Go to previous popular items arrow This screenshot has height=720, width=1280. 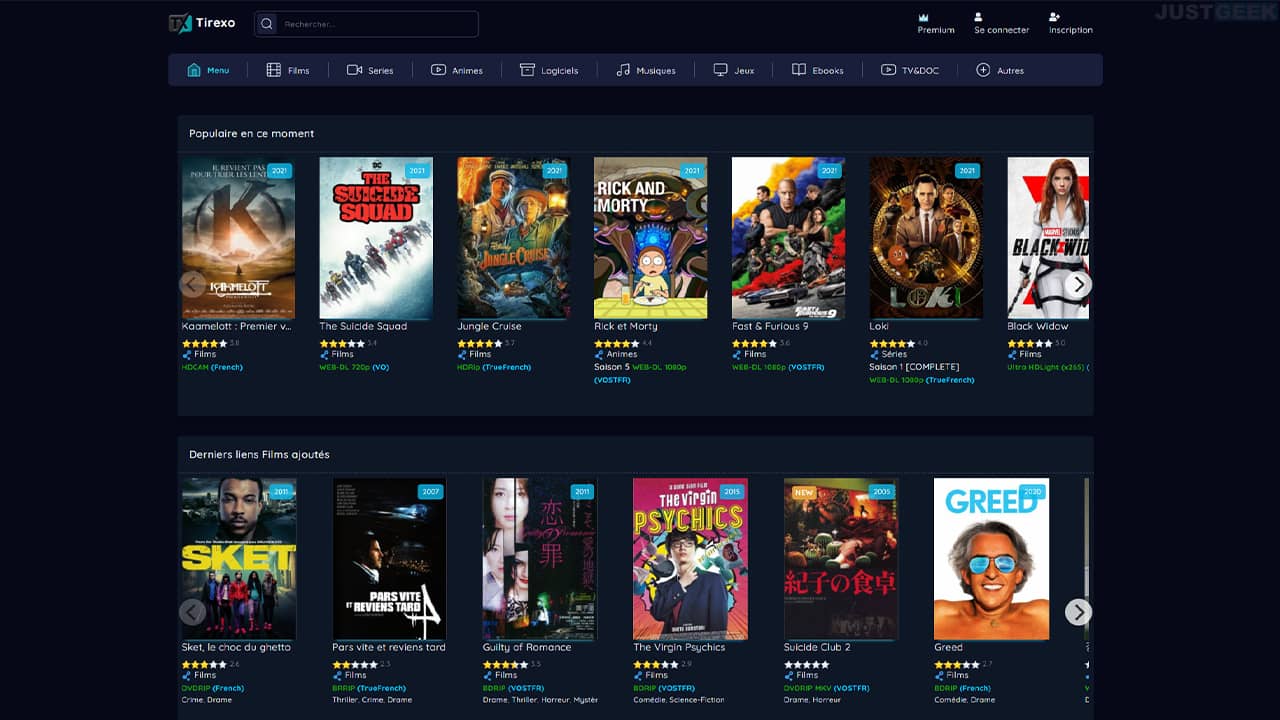193,284
